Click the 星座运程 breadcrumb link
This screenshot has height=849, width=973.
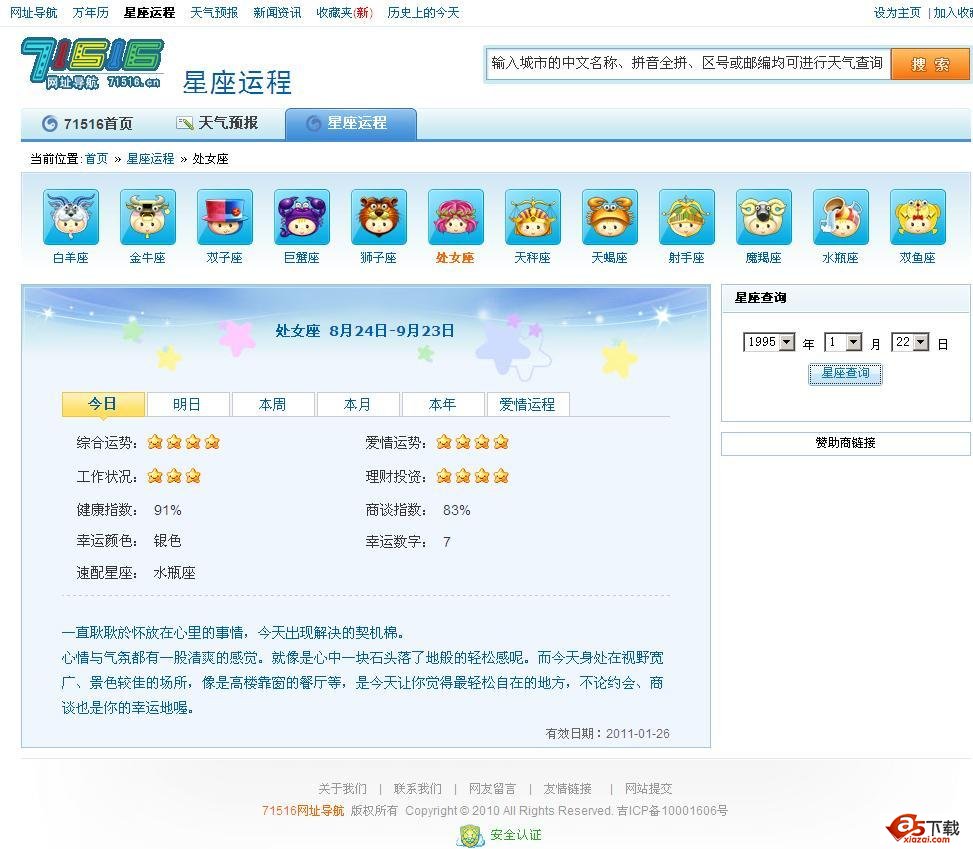coord(150,159)
